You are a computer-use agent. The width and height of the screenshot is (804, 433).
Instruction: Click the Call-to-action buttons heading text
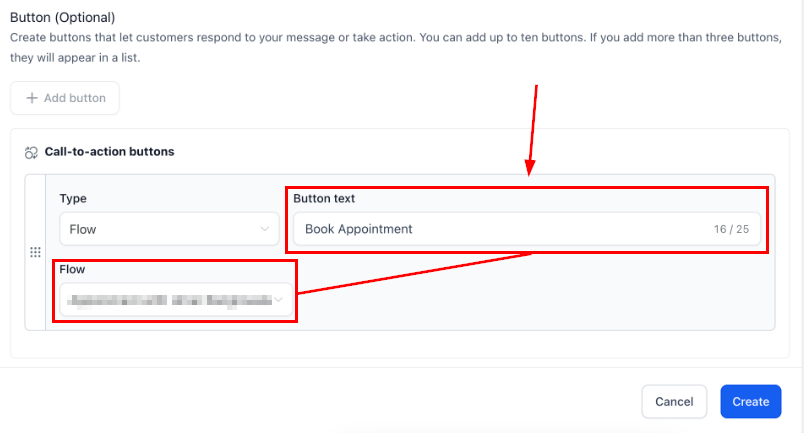[x=109, y=152]
